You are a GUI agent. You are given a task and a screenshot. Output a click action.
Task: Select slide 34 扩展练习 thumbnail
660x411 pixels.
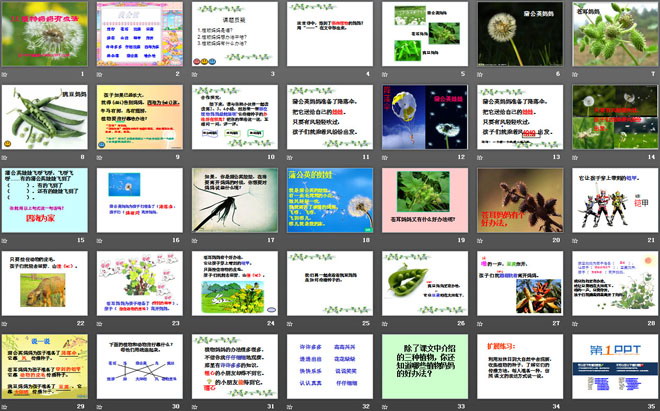(520, 367)
